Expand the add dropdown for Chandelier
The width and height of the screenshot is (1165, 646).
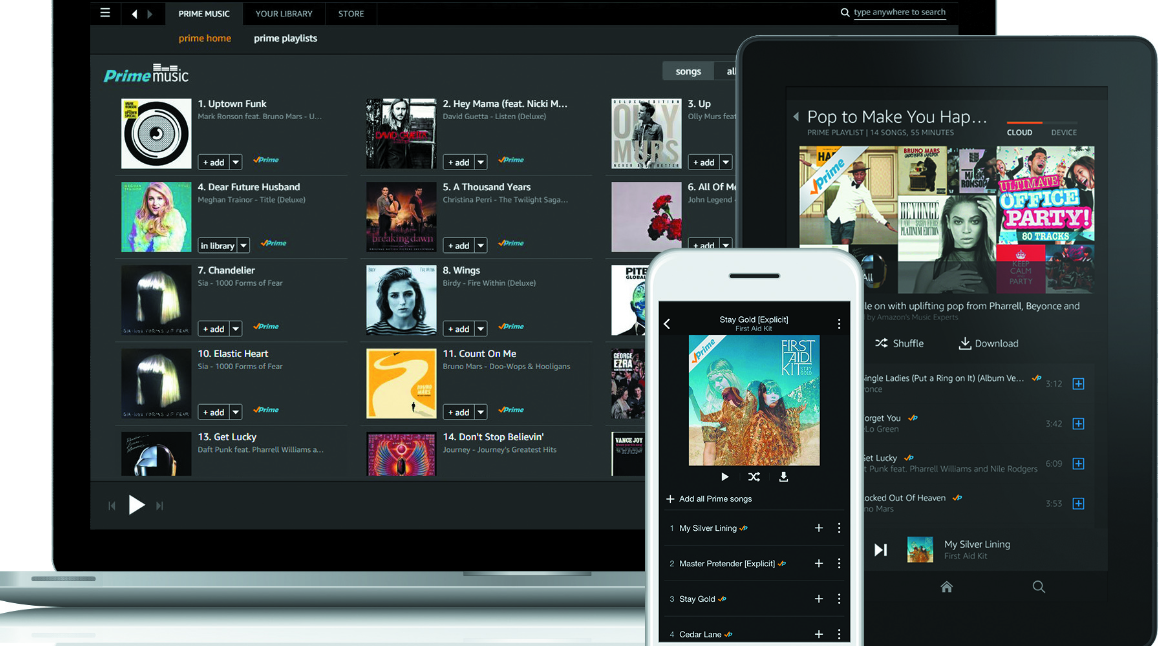coord(236,329)
